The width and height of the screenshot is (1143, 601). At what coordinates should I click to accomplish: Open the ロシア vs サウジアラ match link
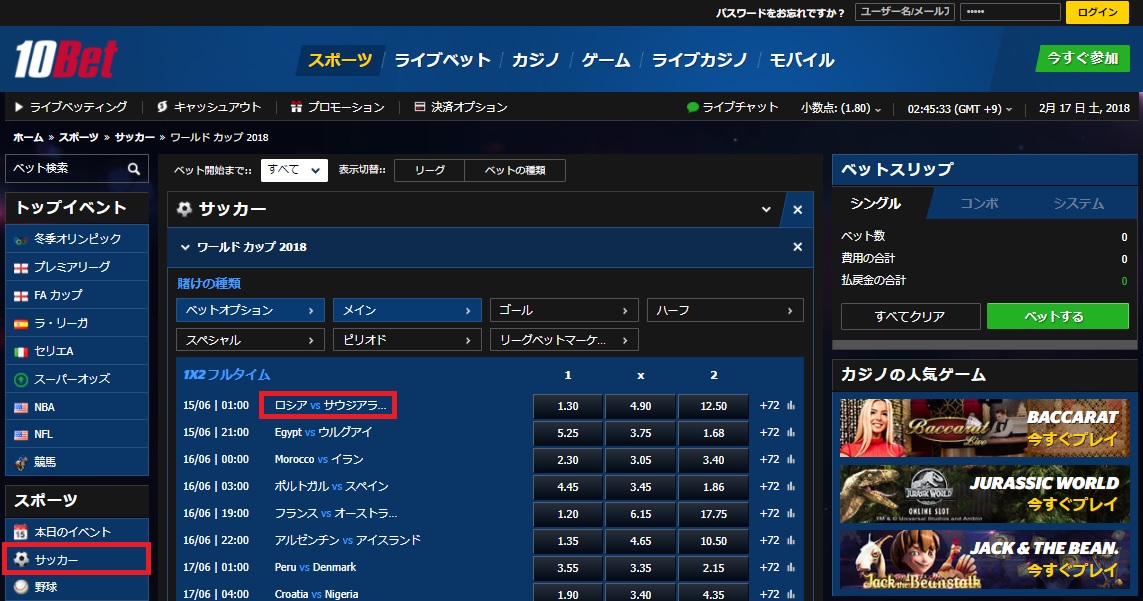point(330,406)
